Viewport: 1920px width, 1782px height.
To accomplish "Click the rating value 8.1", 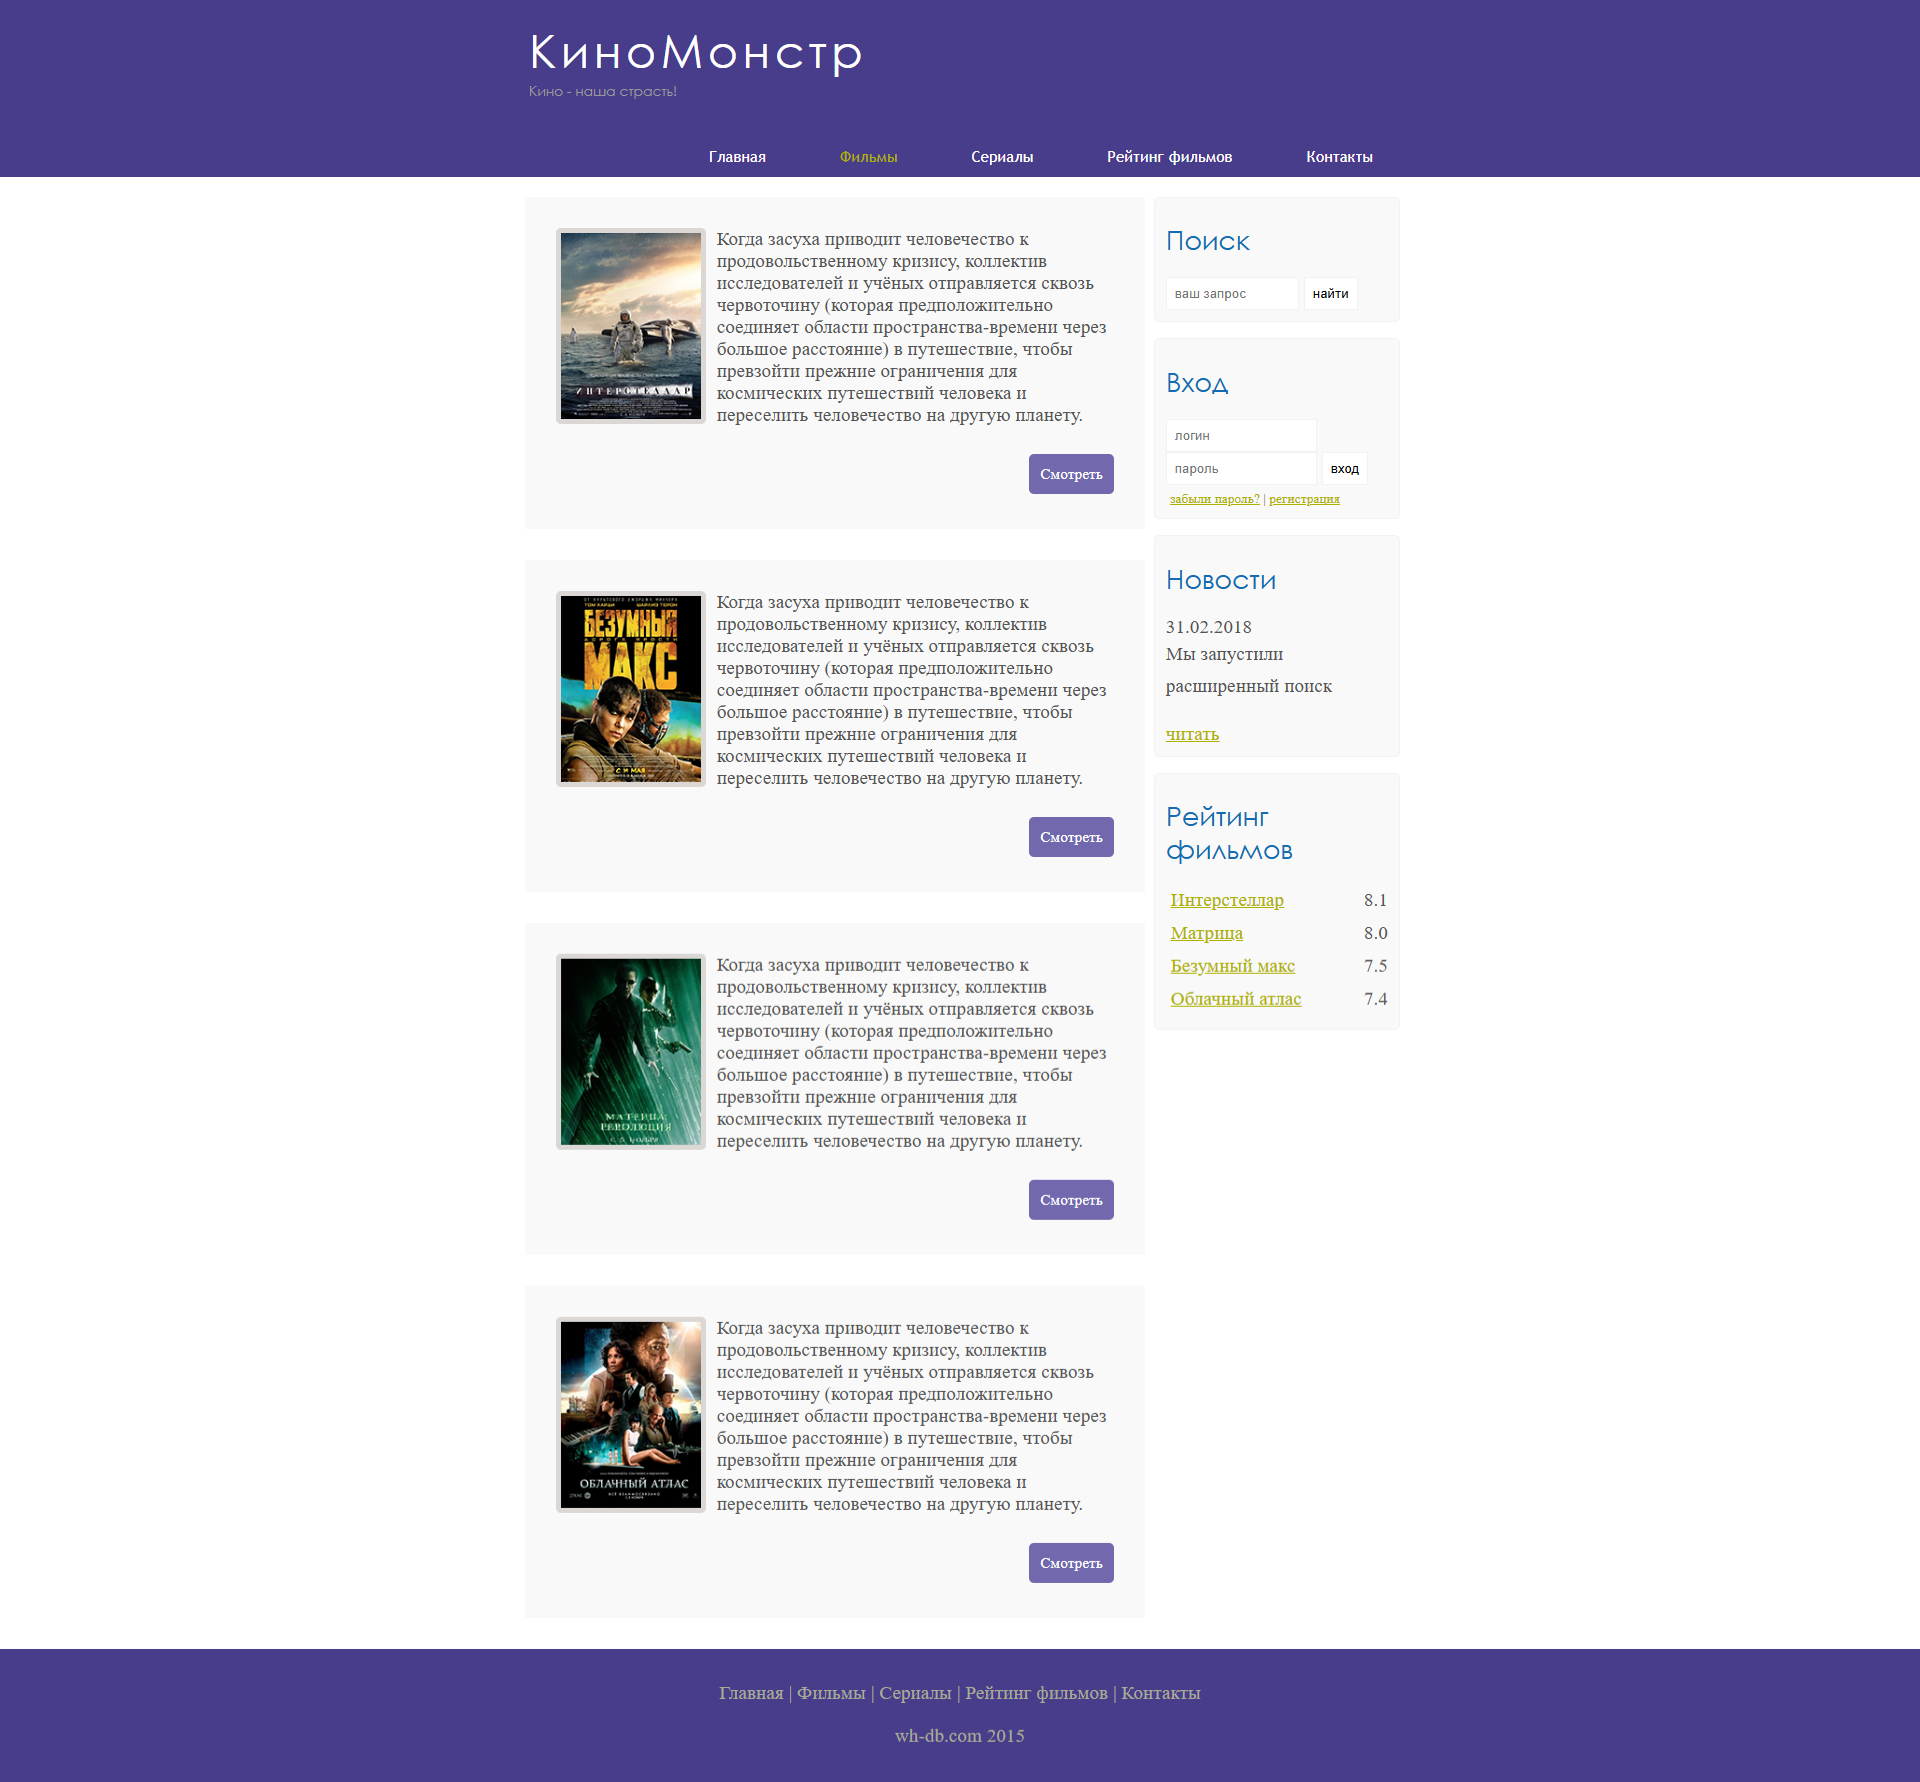I will point(1375,900).
